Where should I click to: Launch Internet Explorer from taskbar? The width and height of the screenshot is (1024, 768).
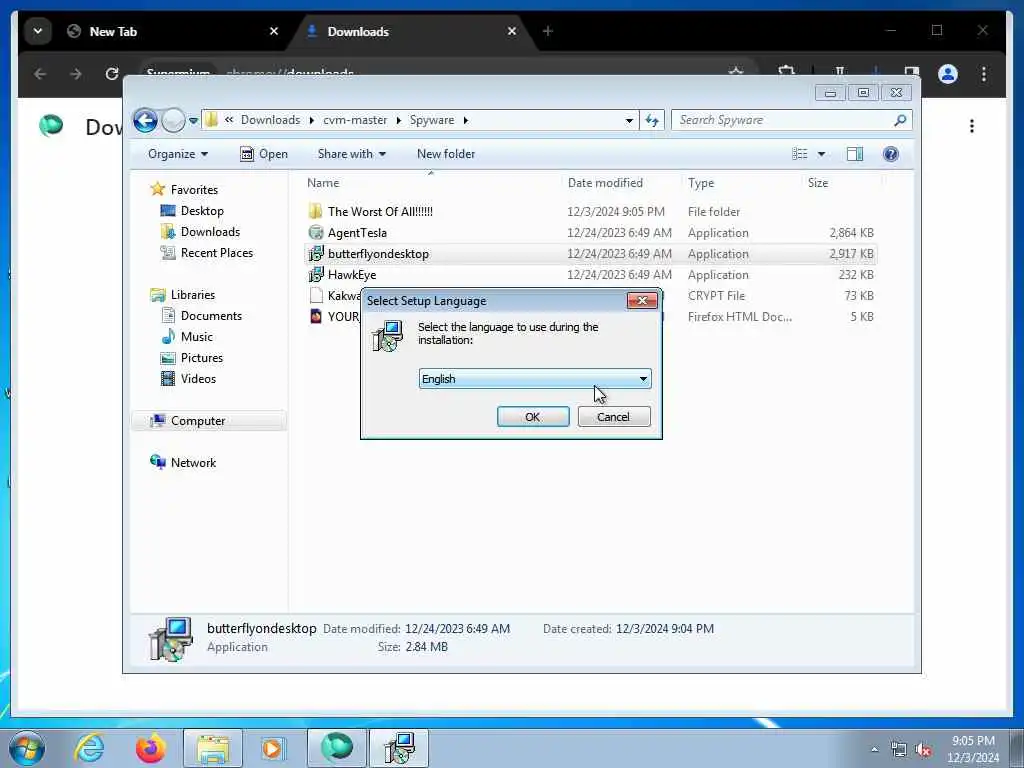click(x=89, y=748)
